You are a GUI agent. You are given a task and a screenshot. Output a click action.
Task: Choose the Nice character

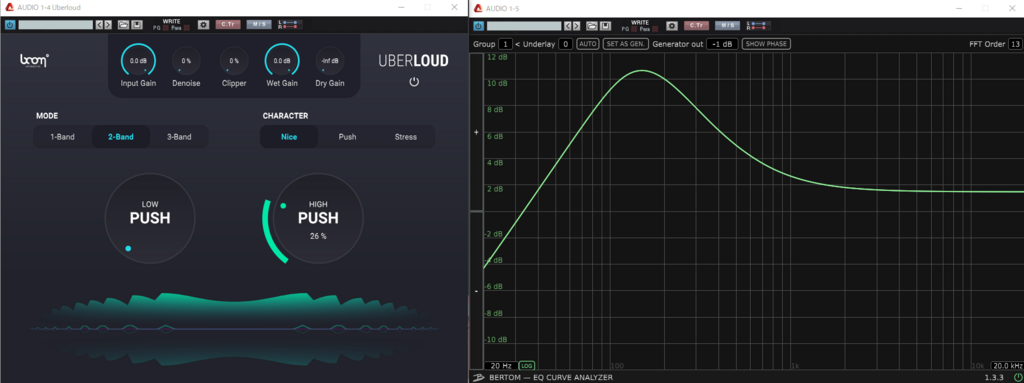click(289, 137)
